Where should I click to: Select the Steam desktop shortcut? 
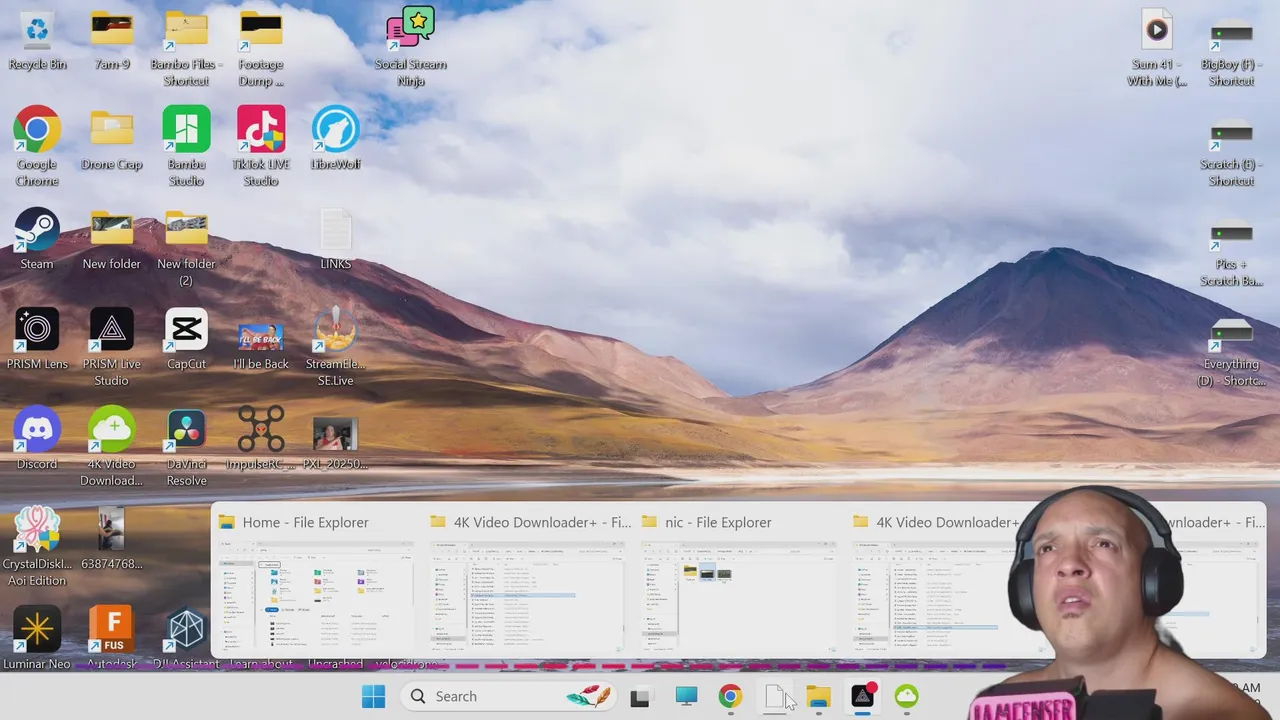coord(37,239)
